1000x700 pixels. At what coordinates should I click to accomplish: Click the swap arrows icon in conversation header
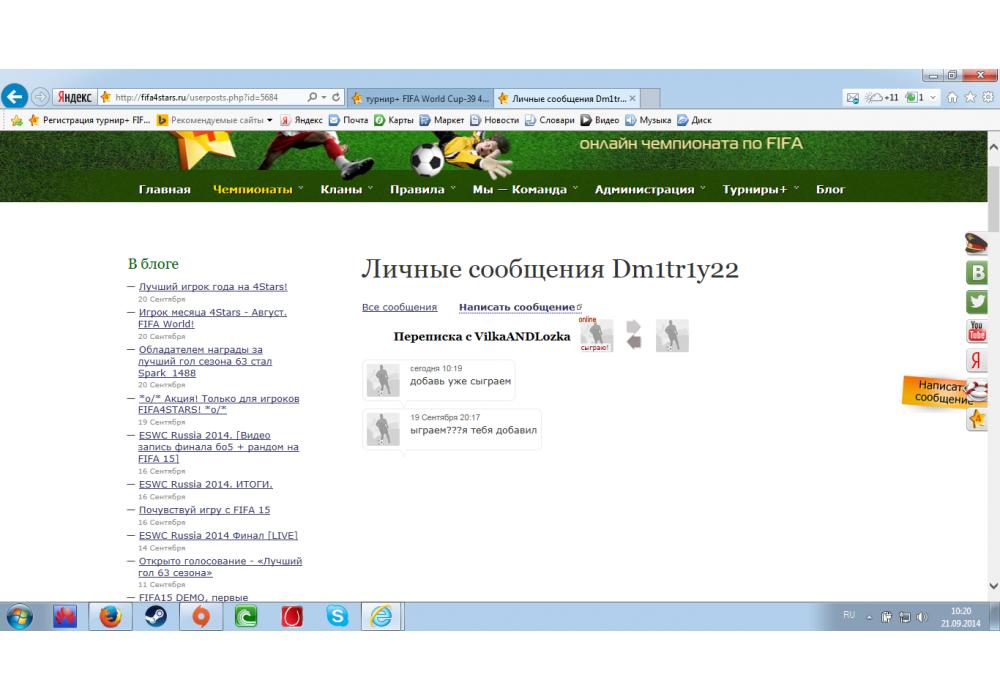pos(633,335)
